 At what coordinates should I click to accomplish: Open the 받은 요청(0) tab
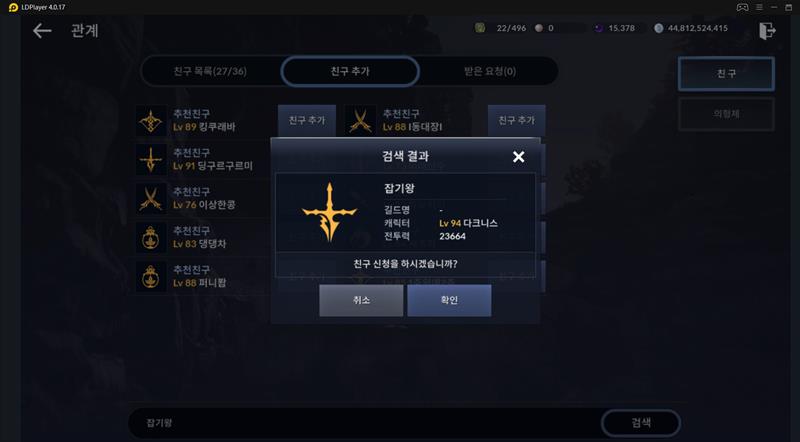(490, 71)
